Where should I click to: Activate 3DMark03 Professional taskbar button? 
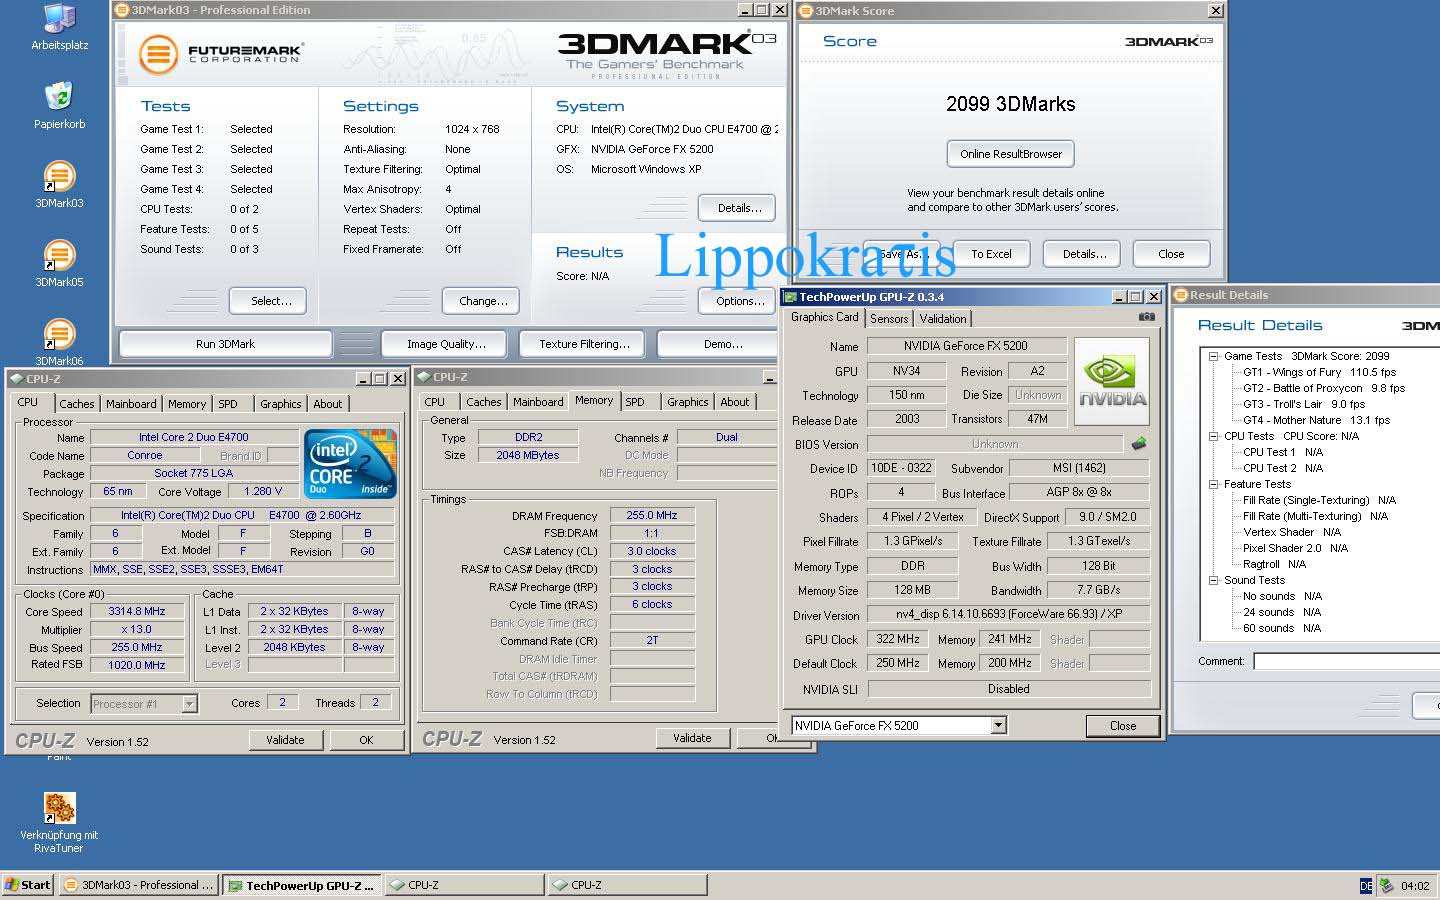point(138,885)
